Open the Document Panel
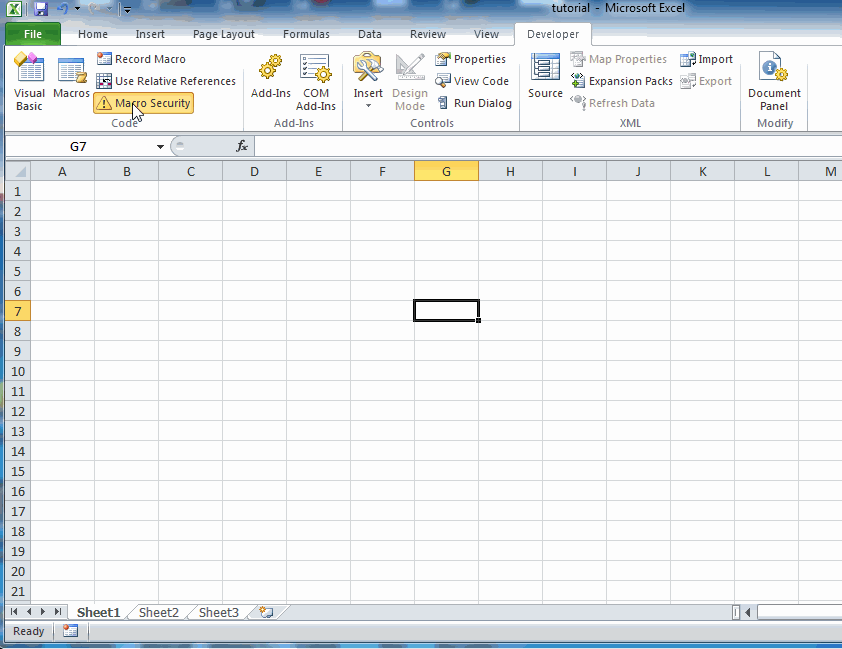The width and height of the screenshot is (842, 649). pyautogui.click(x=774, y=82)
